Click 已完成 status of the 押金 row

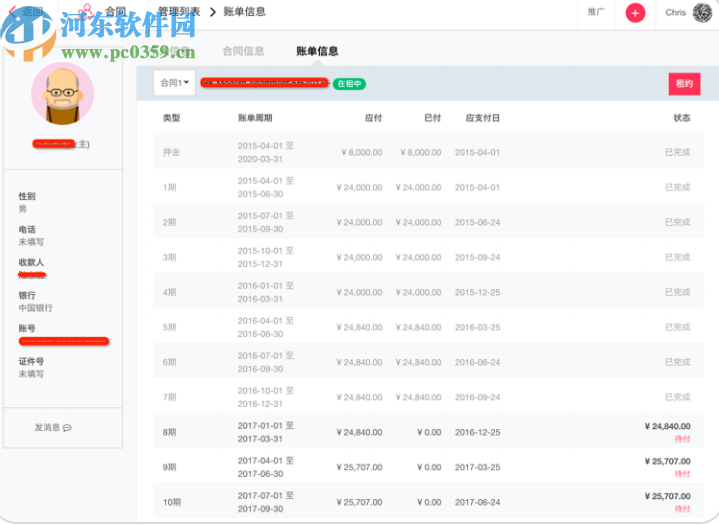[x=678, y=152]
